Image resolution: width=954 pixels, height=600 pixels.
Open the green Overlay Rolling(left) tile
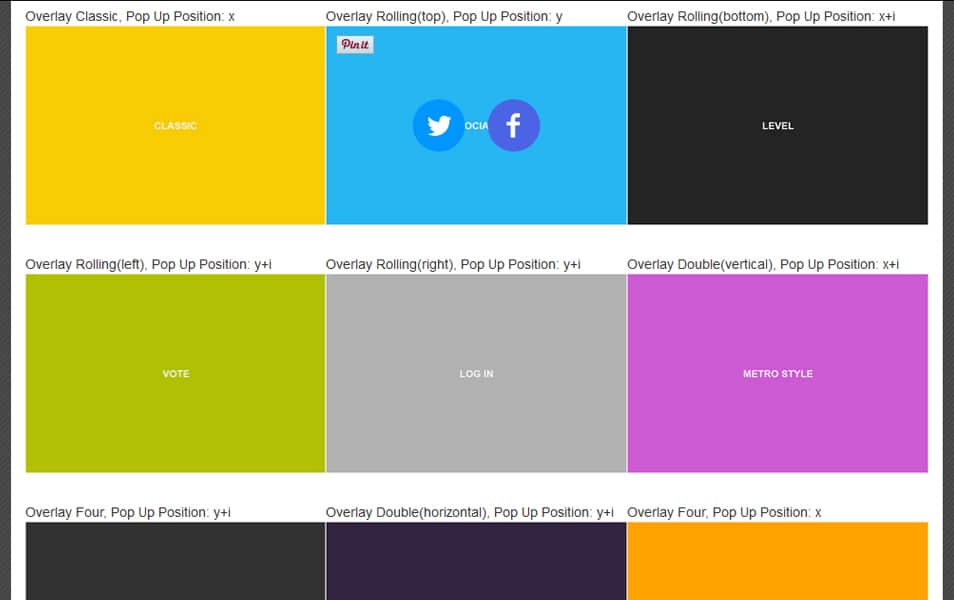click(x=175, y=420)
